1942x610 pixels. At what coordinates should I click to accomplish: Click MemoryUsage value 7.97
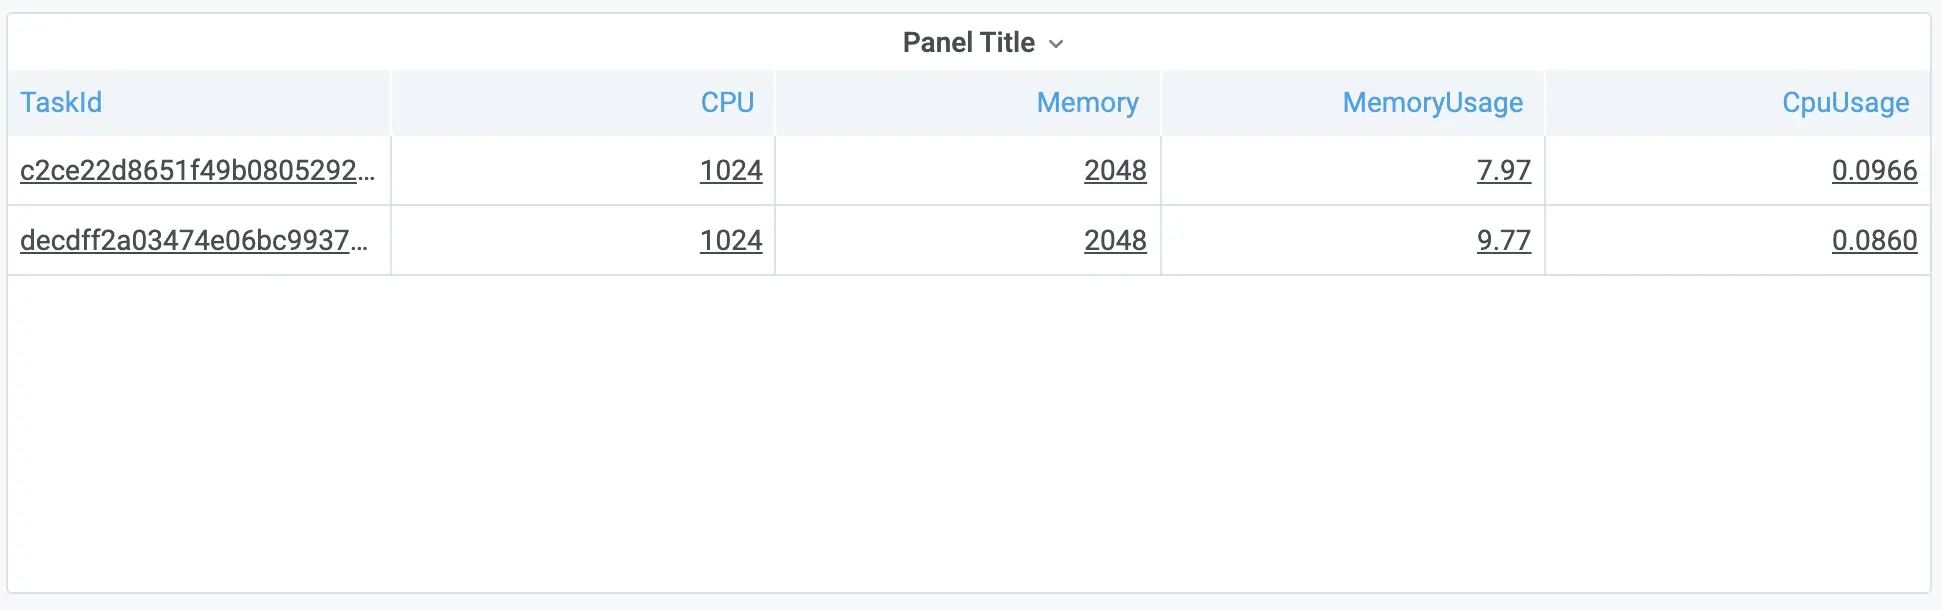1504,170
